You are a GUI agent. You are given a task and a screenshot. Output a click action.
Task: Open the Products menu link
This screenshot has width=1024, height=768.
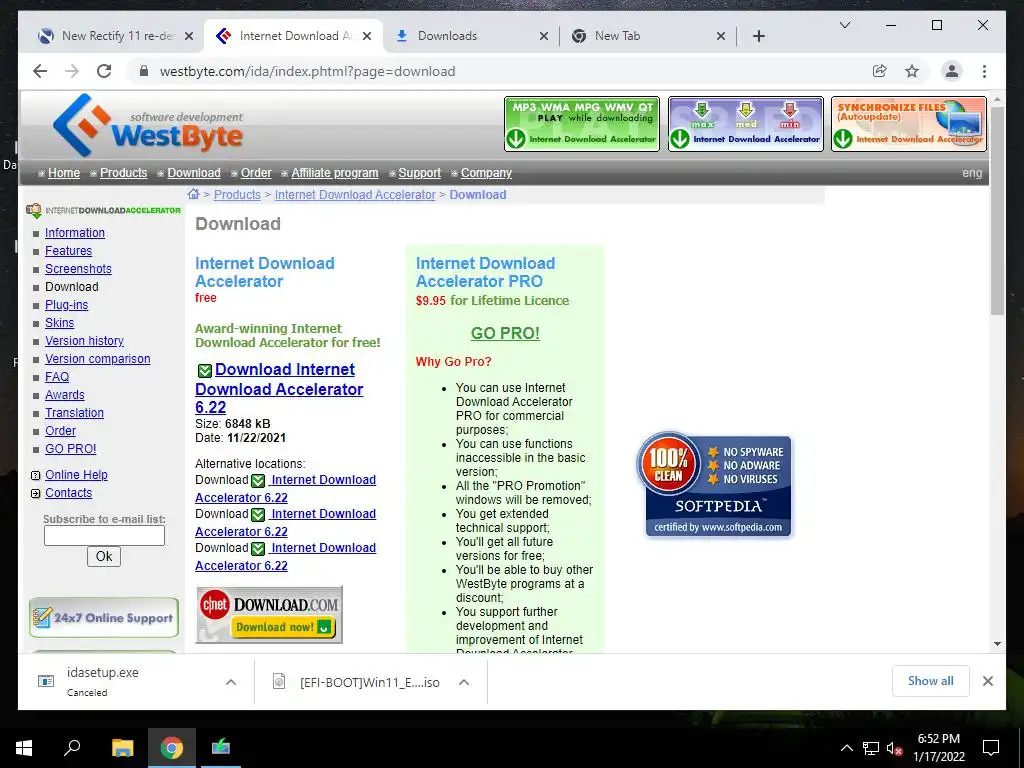tap(123, 173)
